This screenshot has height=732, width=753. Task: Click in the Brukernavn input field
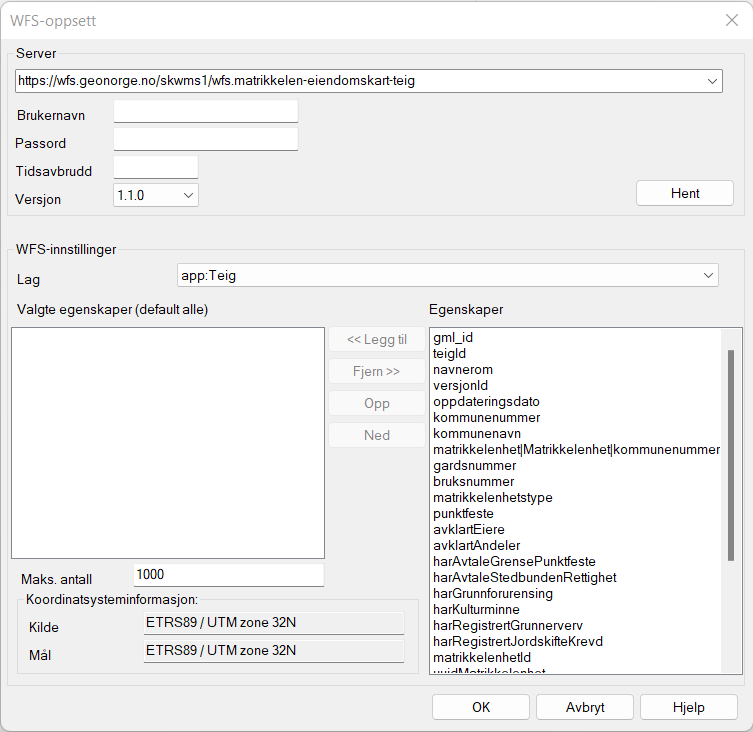pos(206,112)
